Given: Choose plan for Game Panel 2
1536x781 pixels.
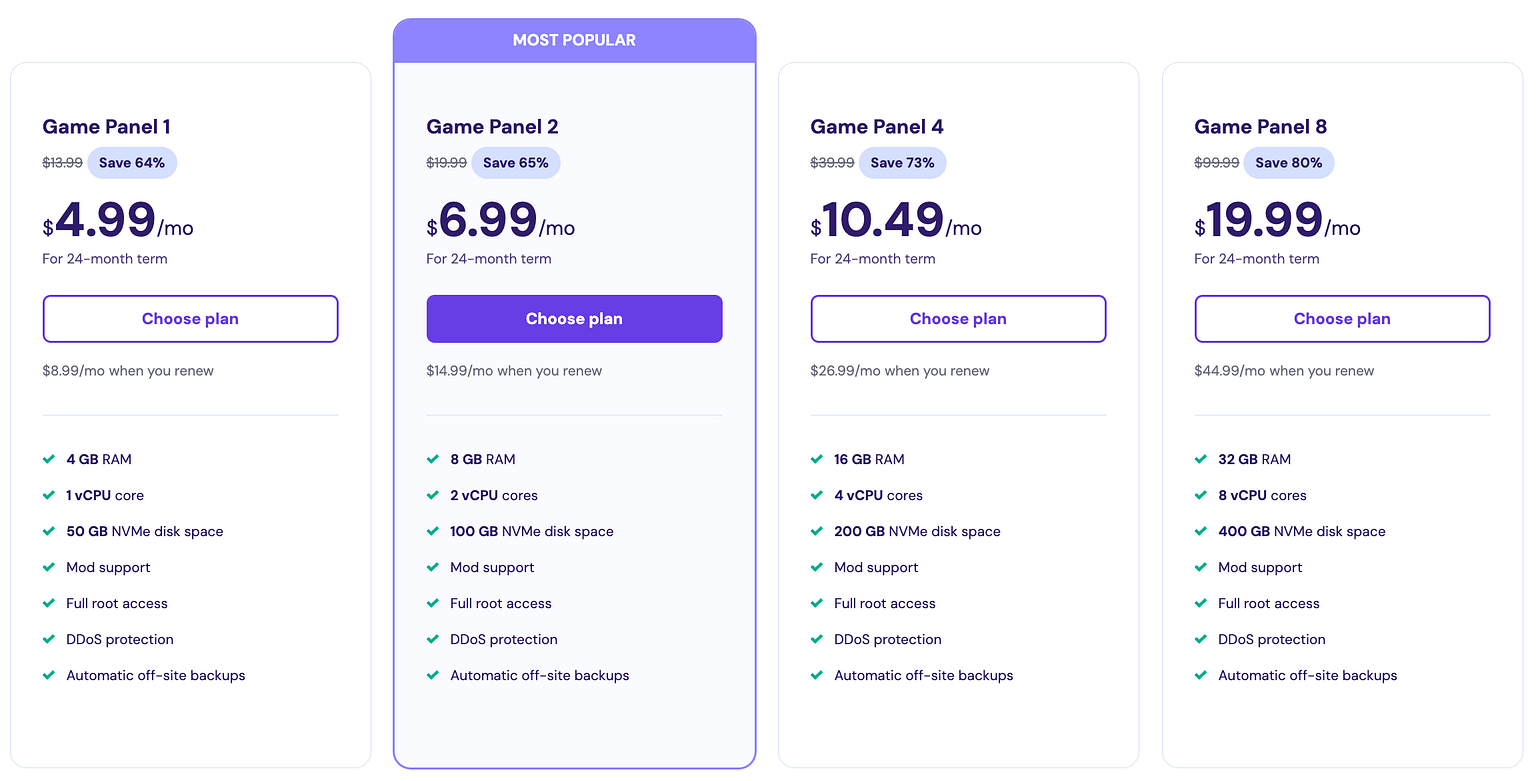Looking at the screenshot, I should (x=574, y=318).
